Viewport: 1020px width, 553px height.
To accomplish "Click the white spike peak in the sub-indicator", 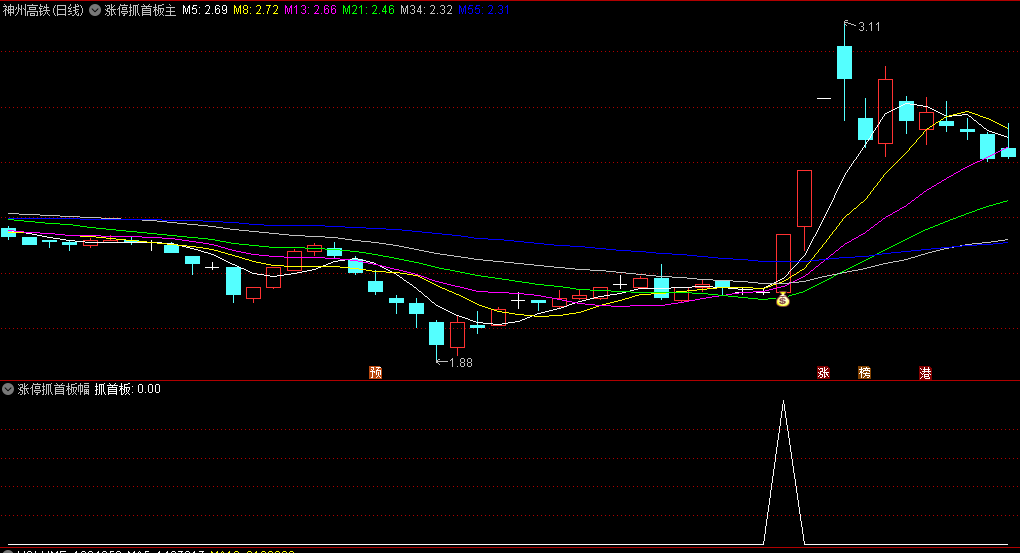I will click(x=783, y=402).
